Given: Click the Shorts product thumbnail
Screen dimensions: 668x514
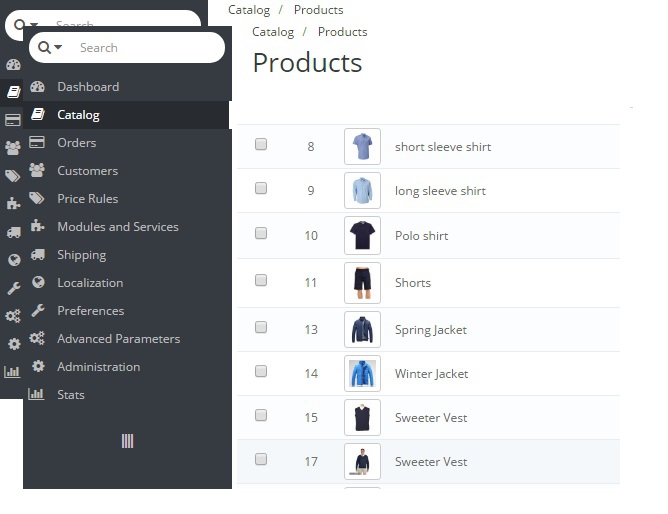Looking at the screenshot, I should pos(362,283).
